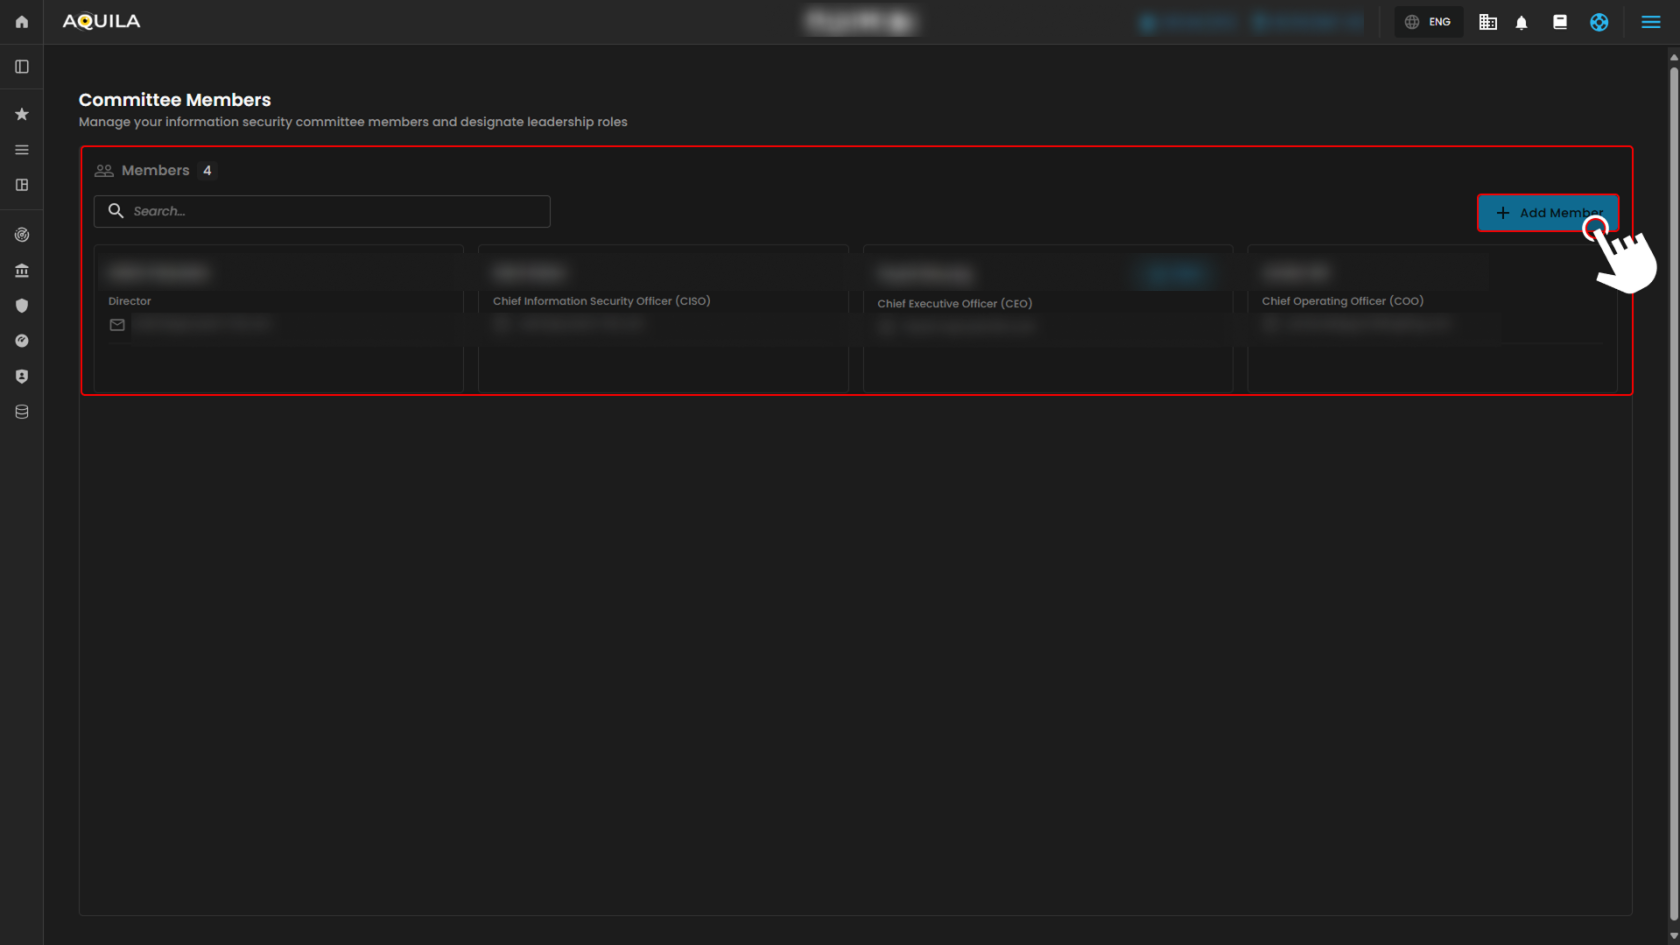The image size is (1680, 945).
Task: Go to the home page icon
Action: pyautogui.click(x=21, y=21)
